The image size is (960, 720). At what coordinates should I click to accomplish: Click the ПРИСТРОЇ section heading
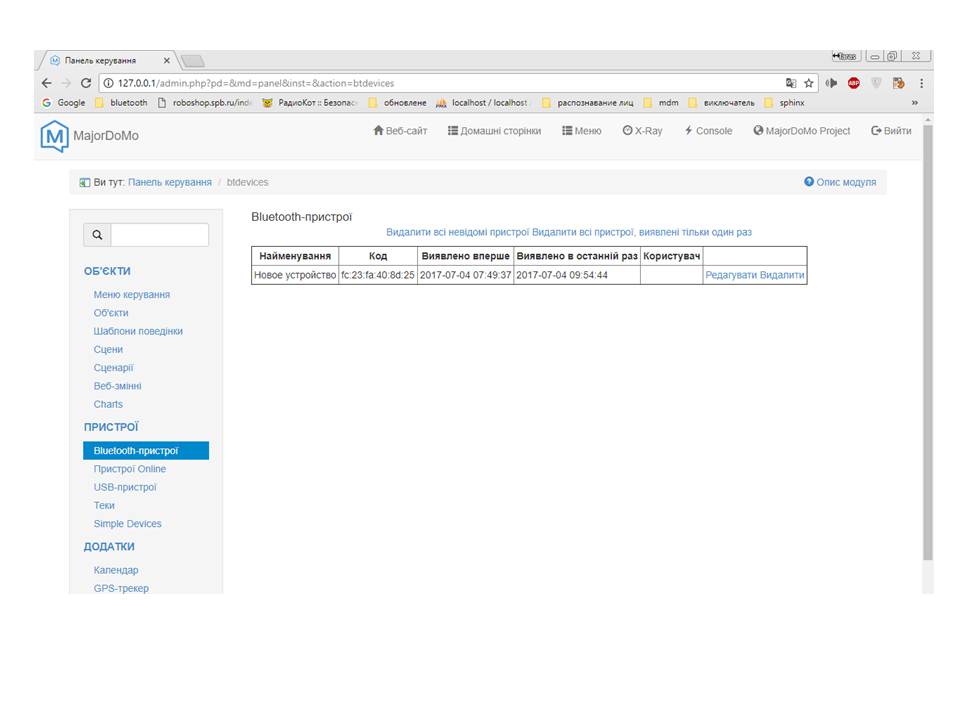(111, 427)
